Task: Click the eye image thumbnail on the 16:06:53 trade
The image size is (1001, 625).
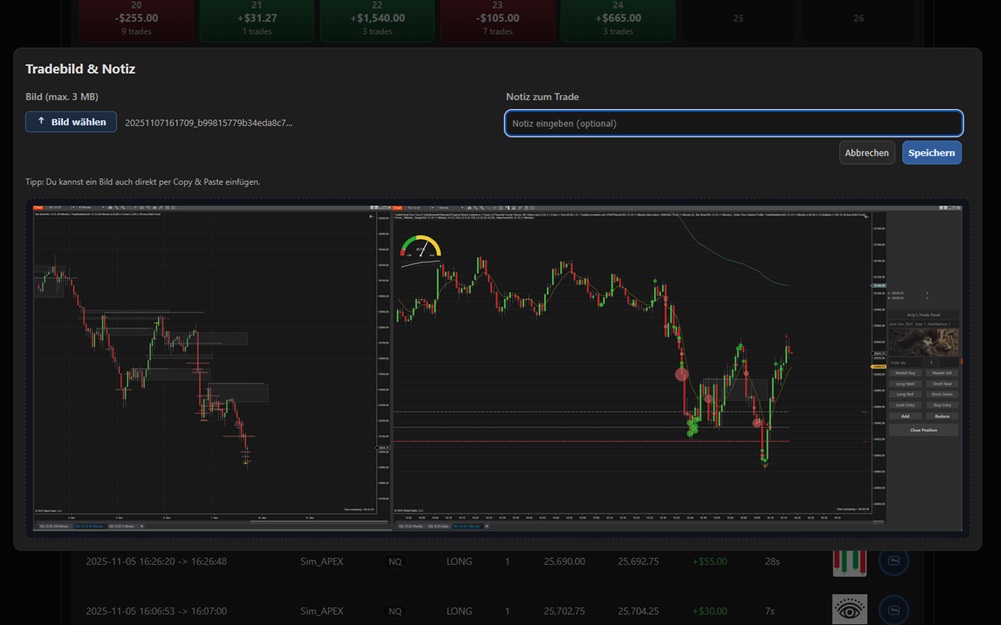Action: tap(849, 610)
